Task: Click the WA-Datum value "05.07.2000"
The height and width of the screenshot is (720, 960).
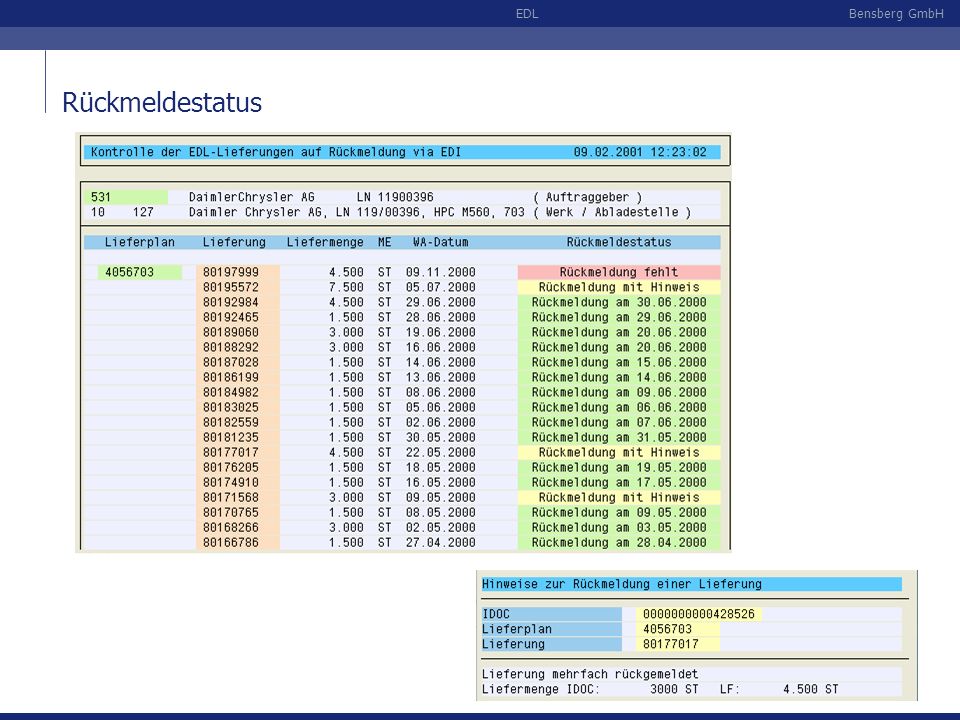Action: tap(441, 287)
